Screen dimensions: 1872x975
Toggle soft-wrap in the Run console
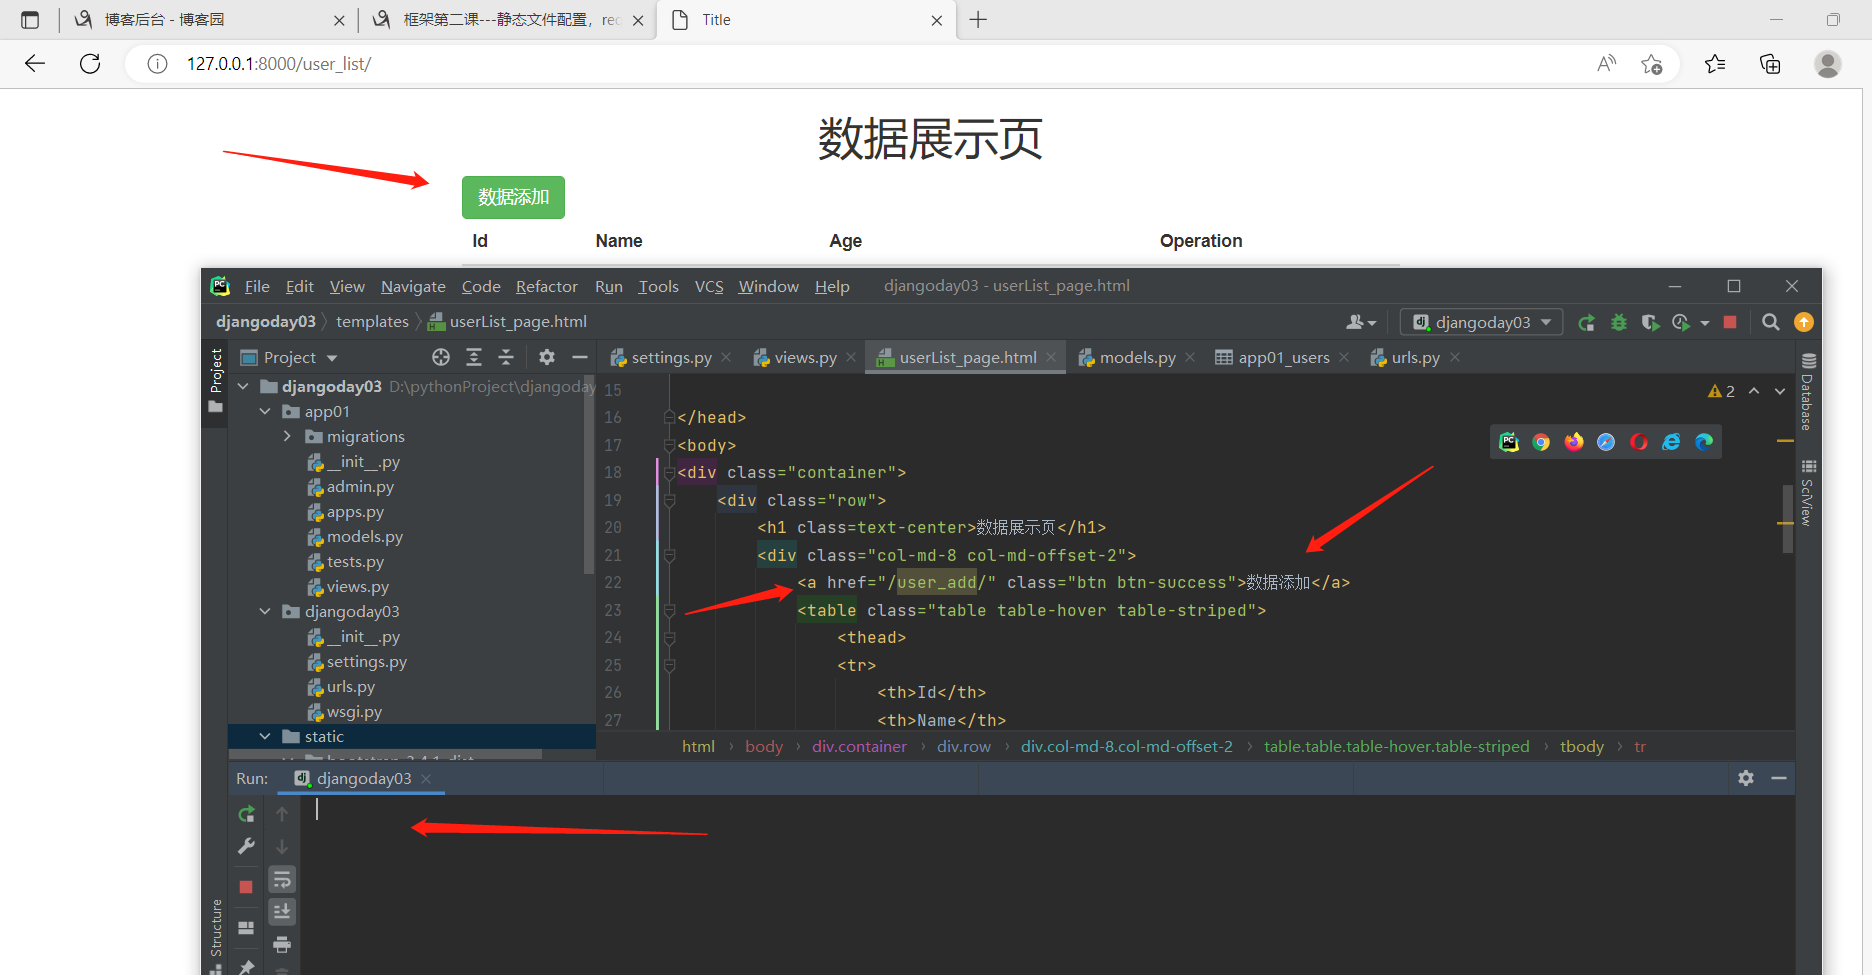click(282, 879)
